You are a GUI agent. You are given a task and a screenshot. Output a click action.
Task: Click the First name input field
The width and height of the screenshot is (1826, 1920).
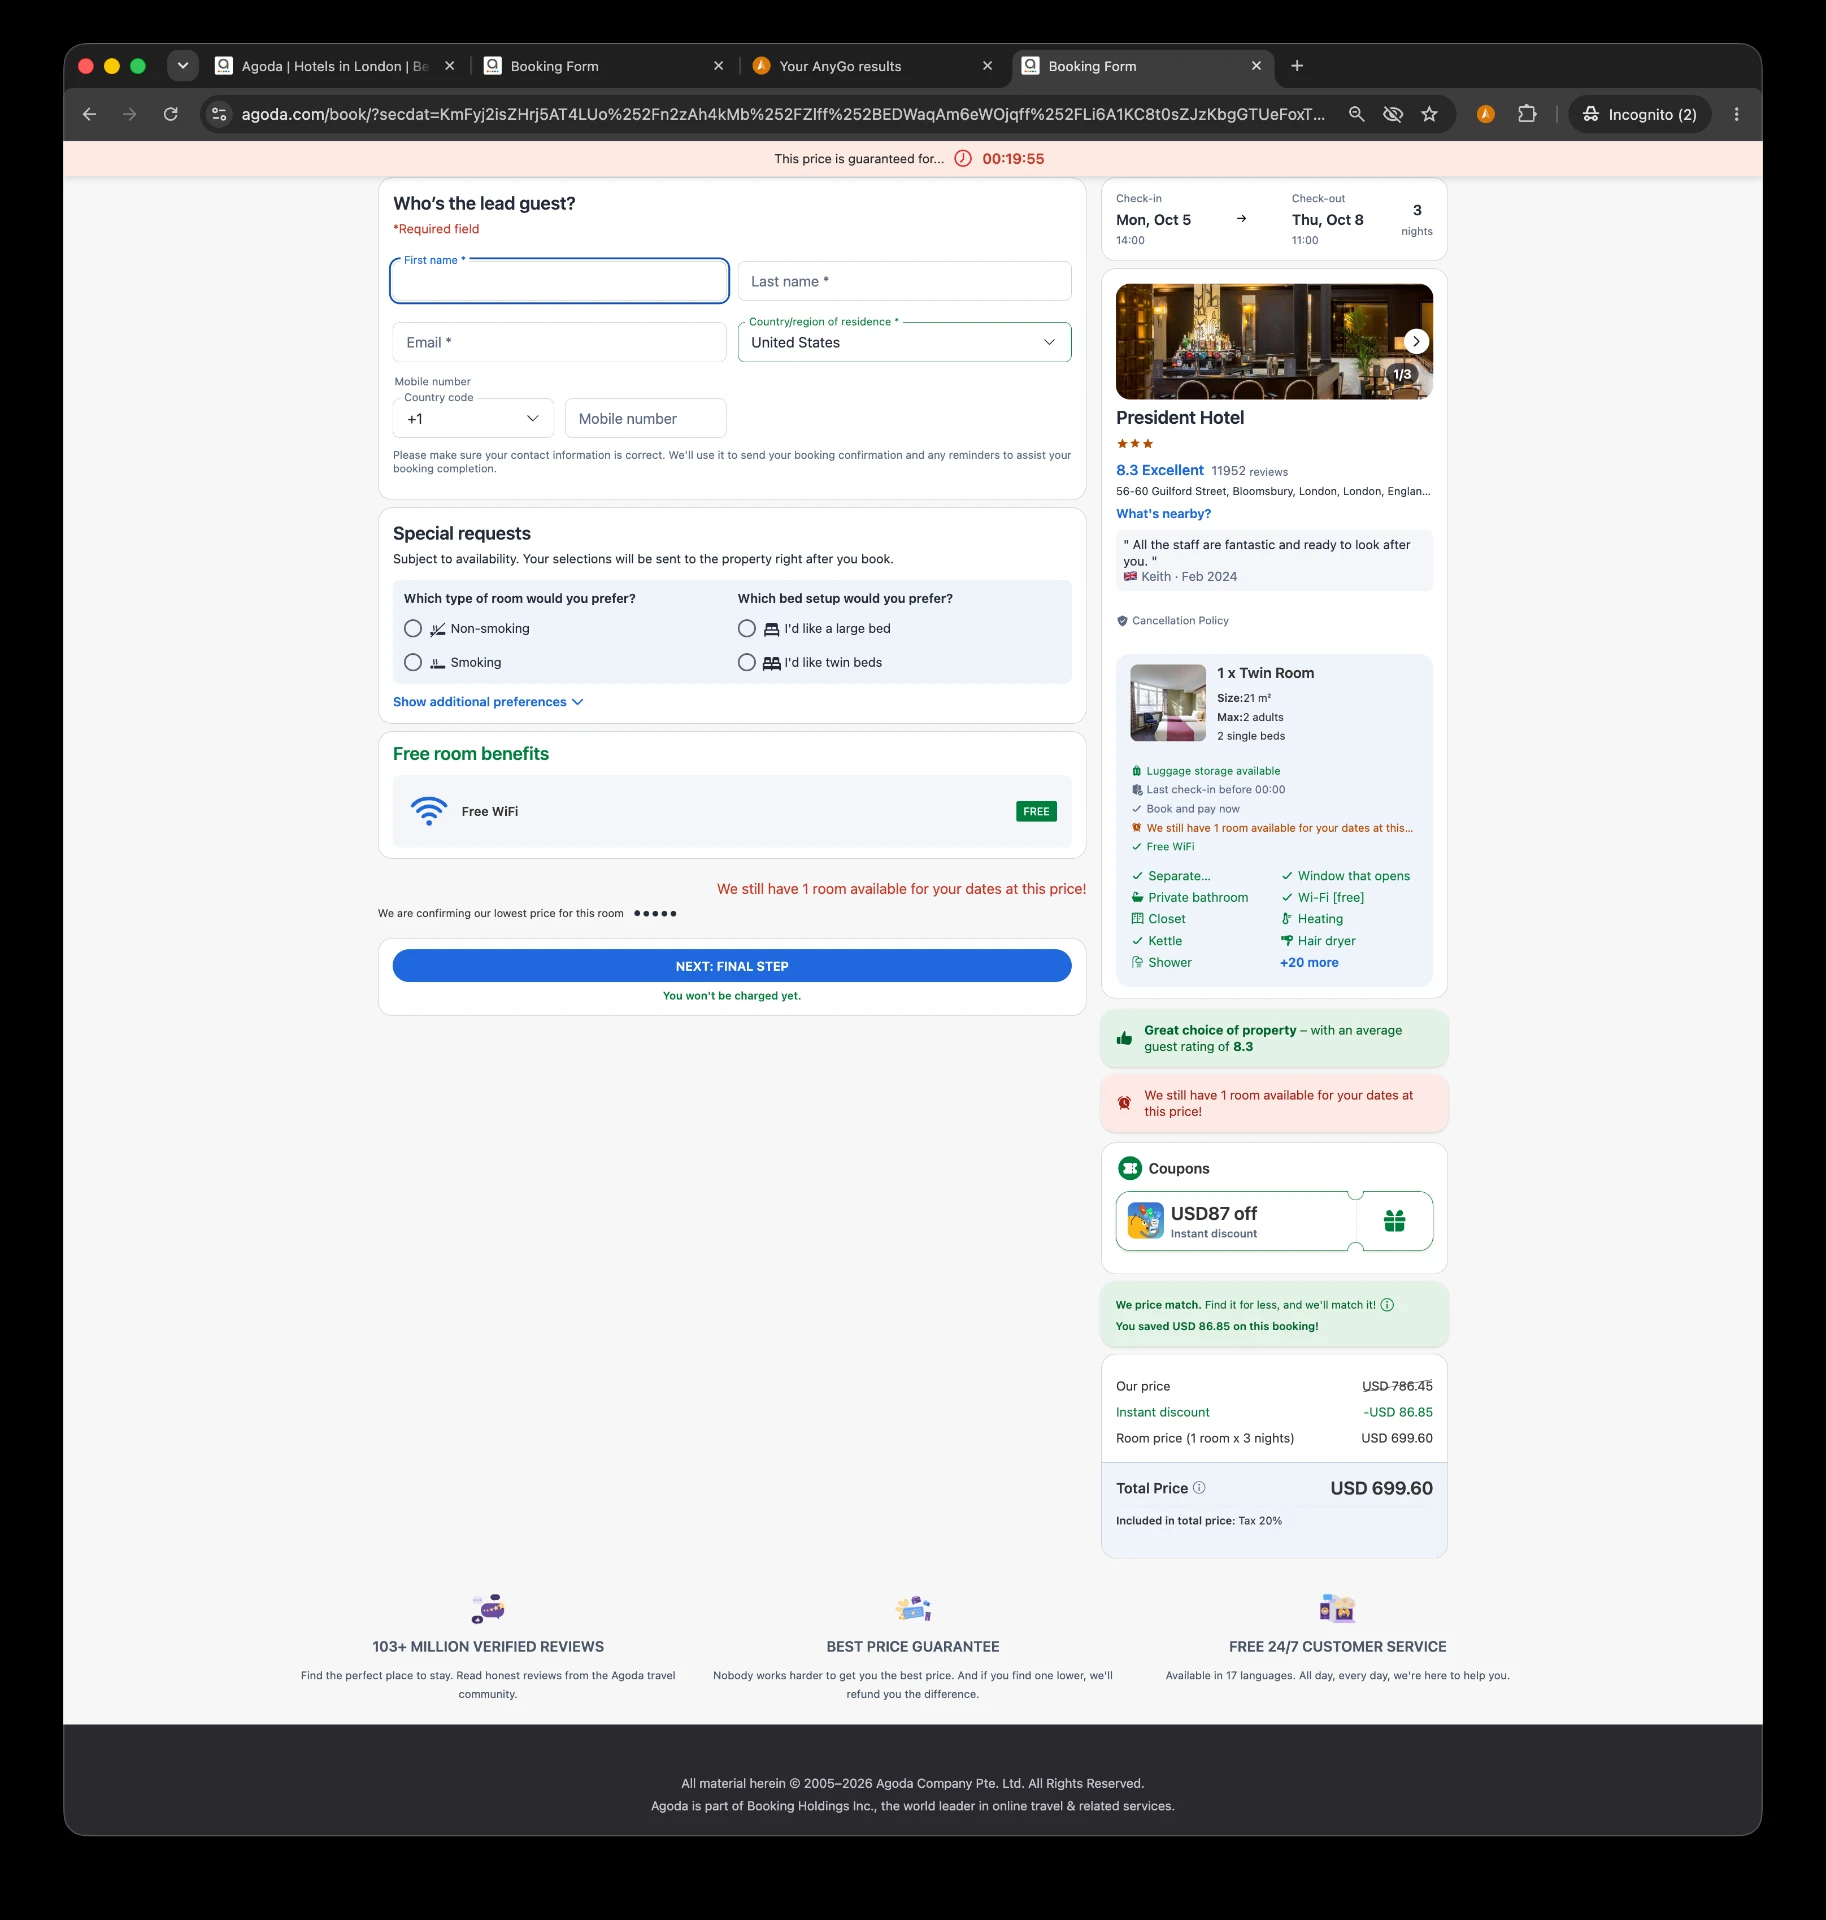click(x=559, y=281)
